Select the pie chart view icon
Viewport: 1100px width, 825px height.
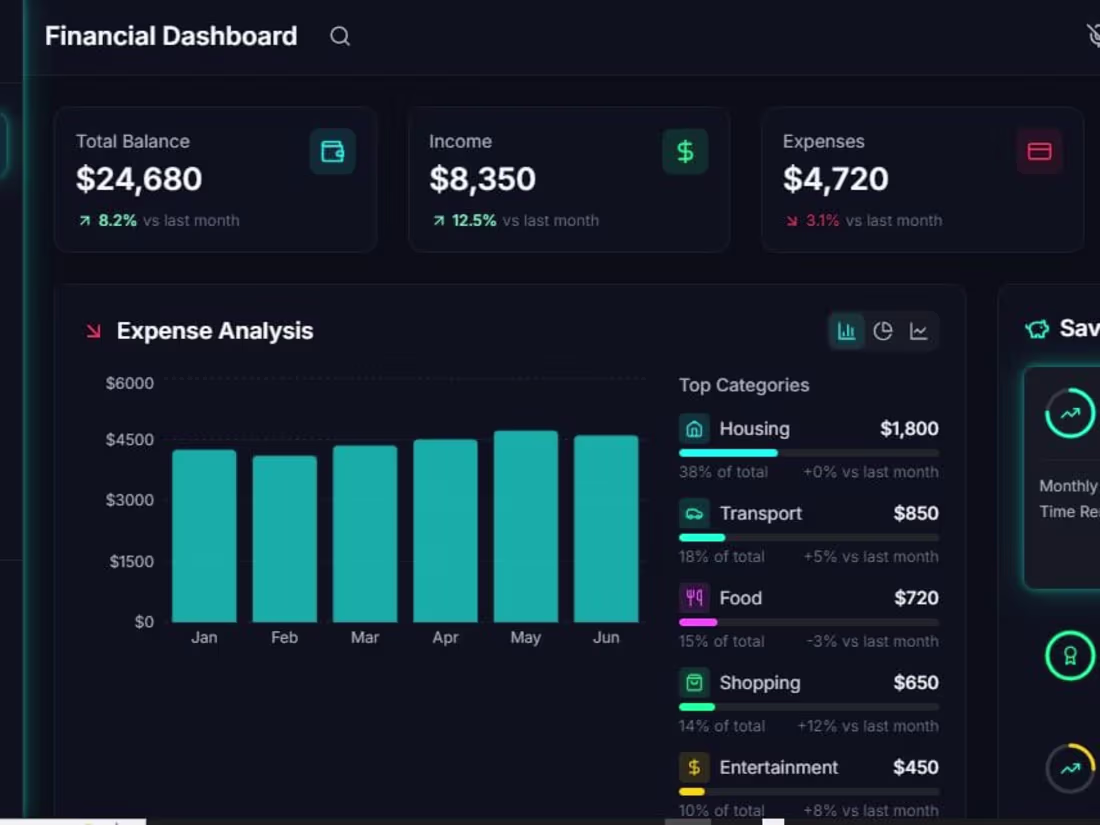(883, 330)
